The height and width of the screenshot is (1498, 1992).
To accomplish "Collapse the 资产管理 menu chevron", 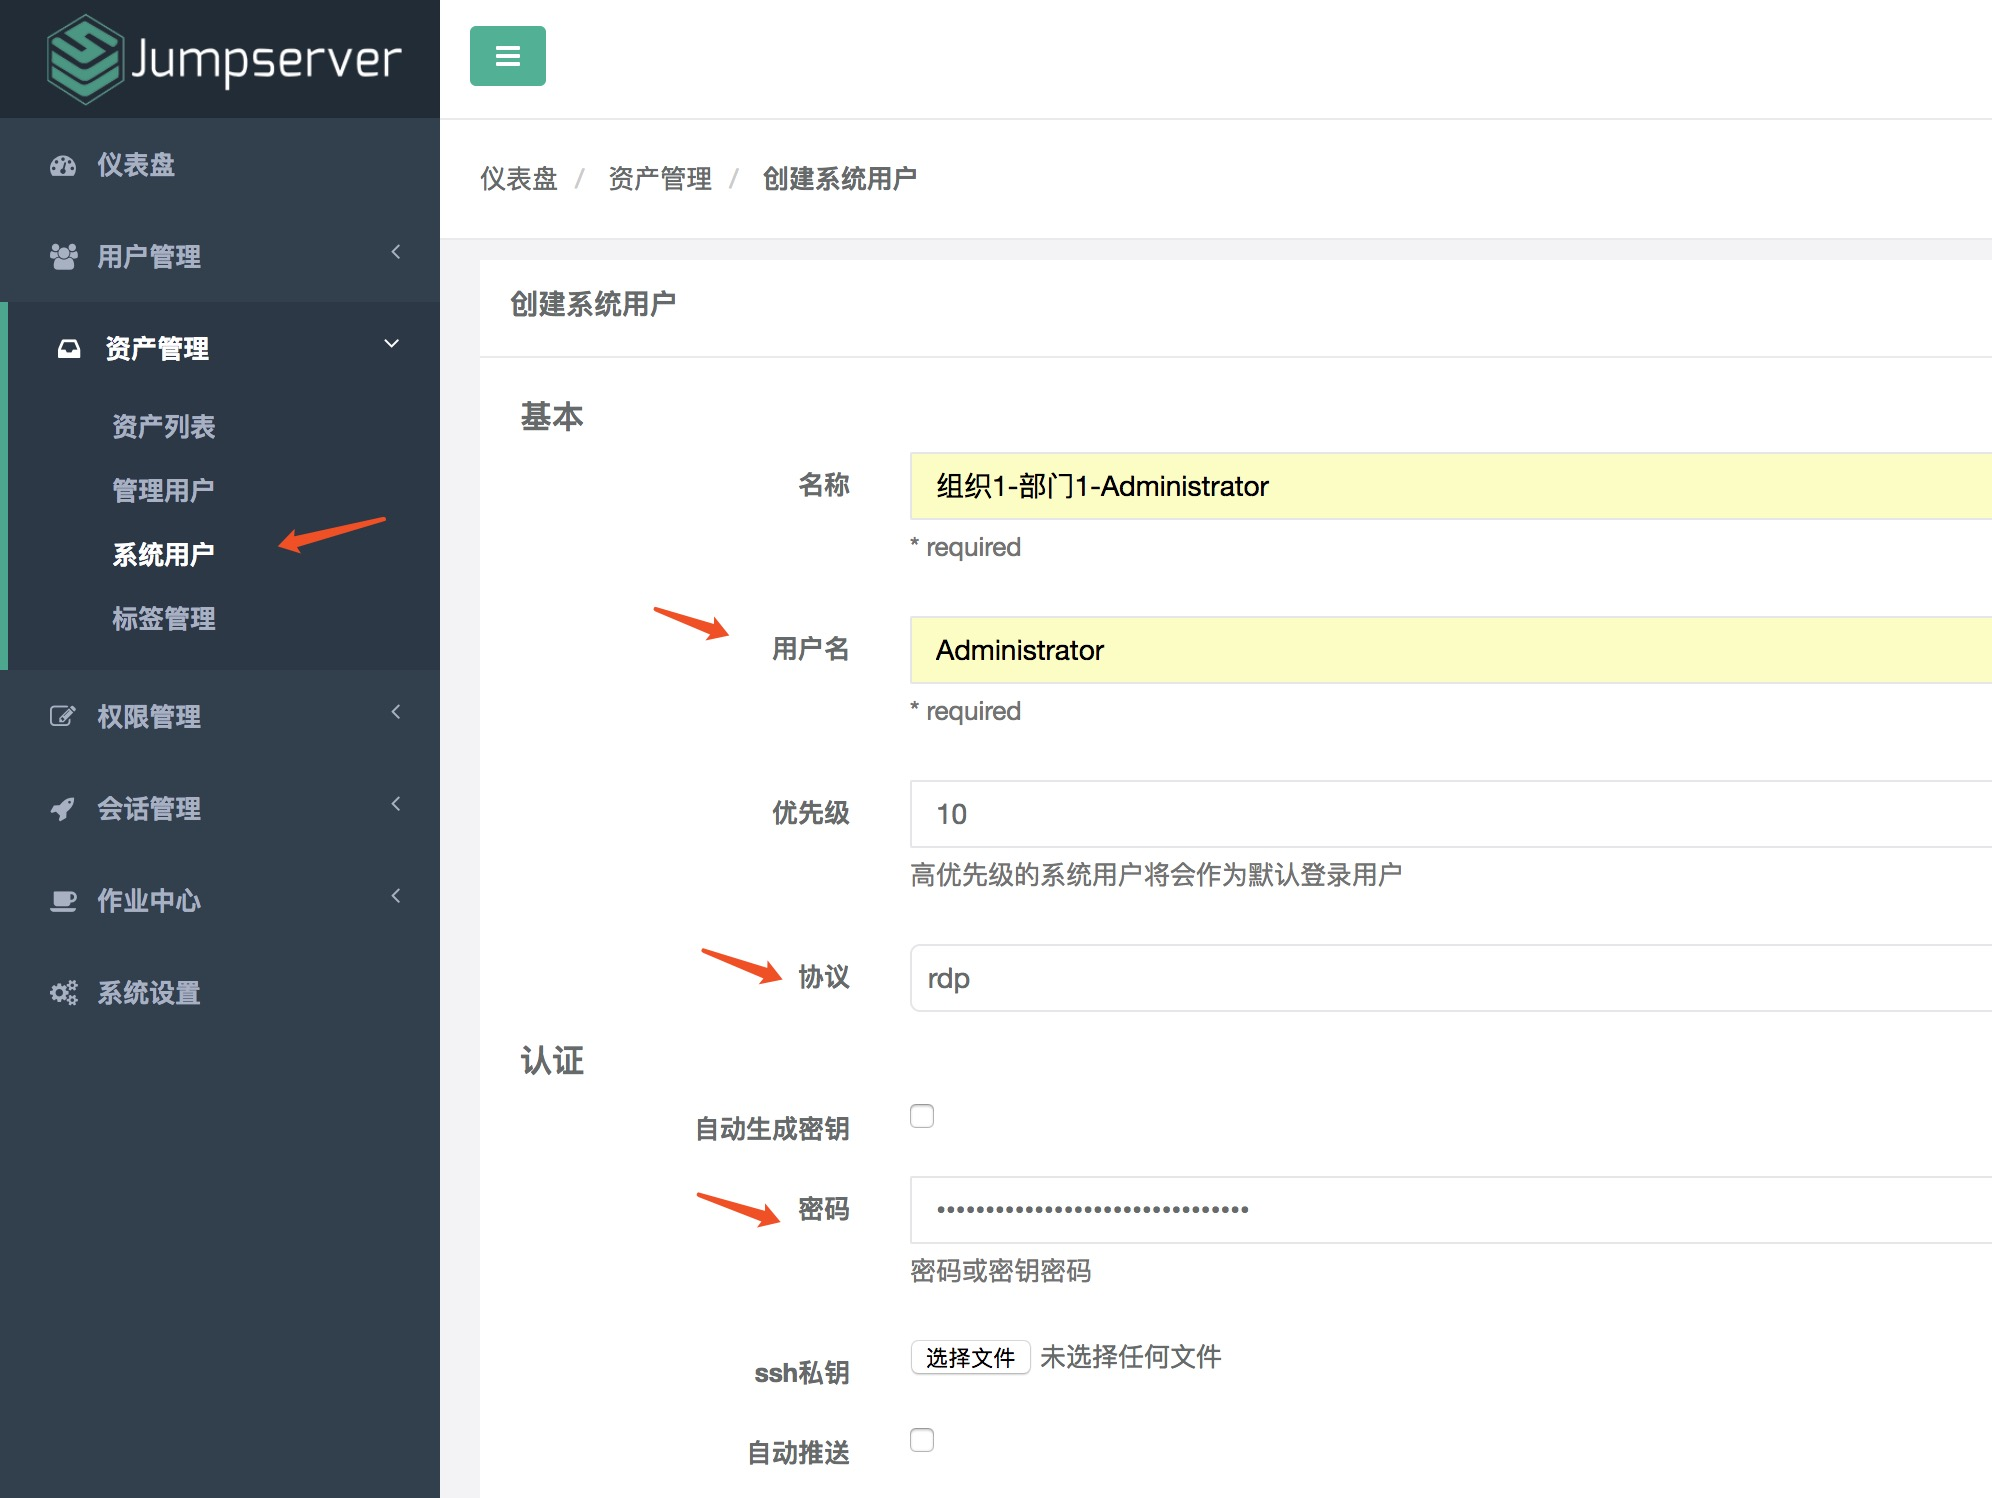I will click(392, 344).
